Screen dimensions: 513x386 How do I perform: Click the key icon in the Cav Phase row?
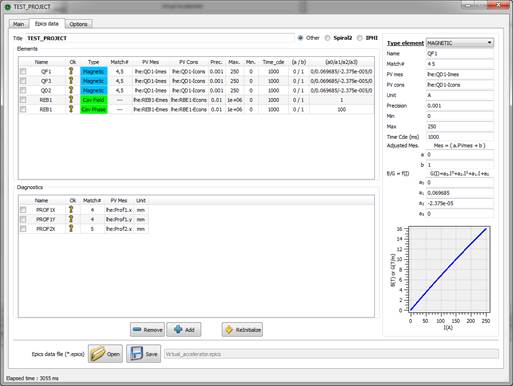point(71,109)
